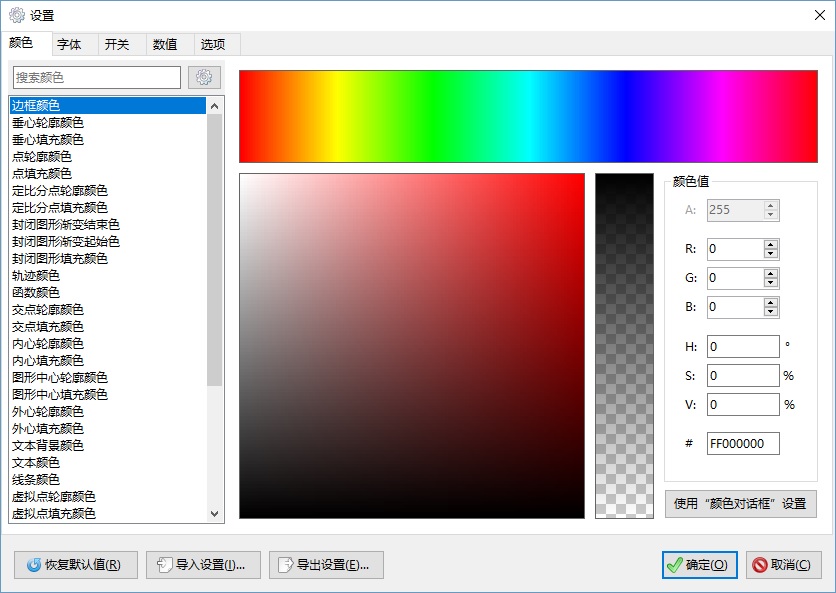This screenshot has height=593, width=836.
Task: Select 内心轮廓颜色 list item
Action: 108,344
